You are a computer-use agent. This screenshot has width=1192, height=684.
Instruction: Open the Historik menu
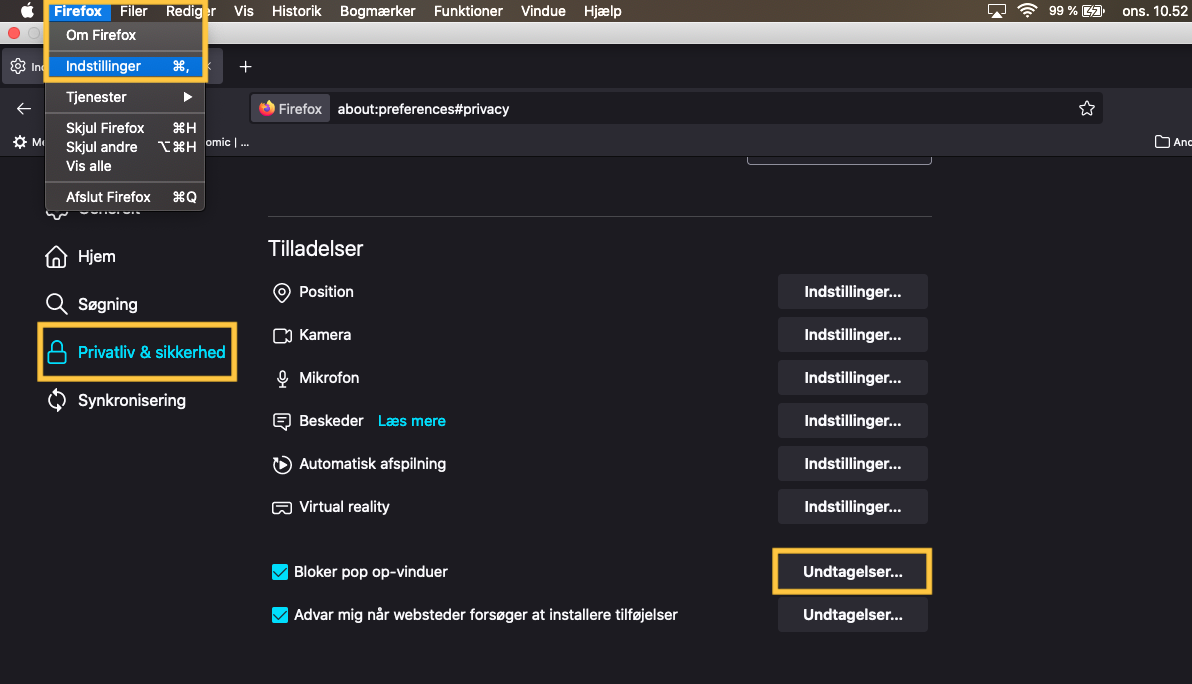tap(297, 11)
